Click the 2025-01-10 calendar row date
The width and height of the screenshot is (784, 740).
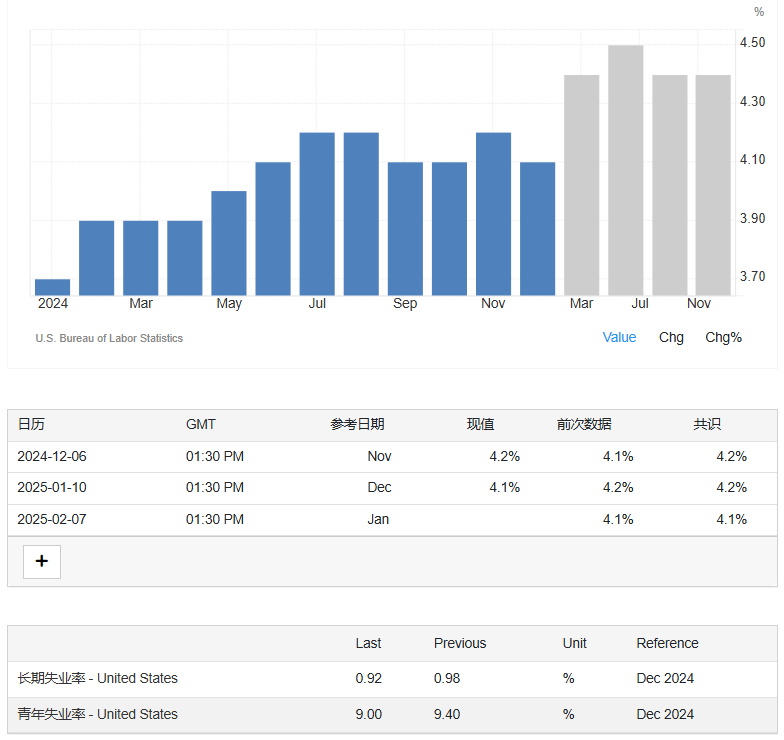click(x=52, y=488)
